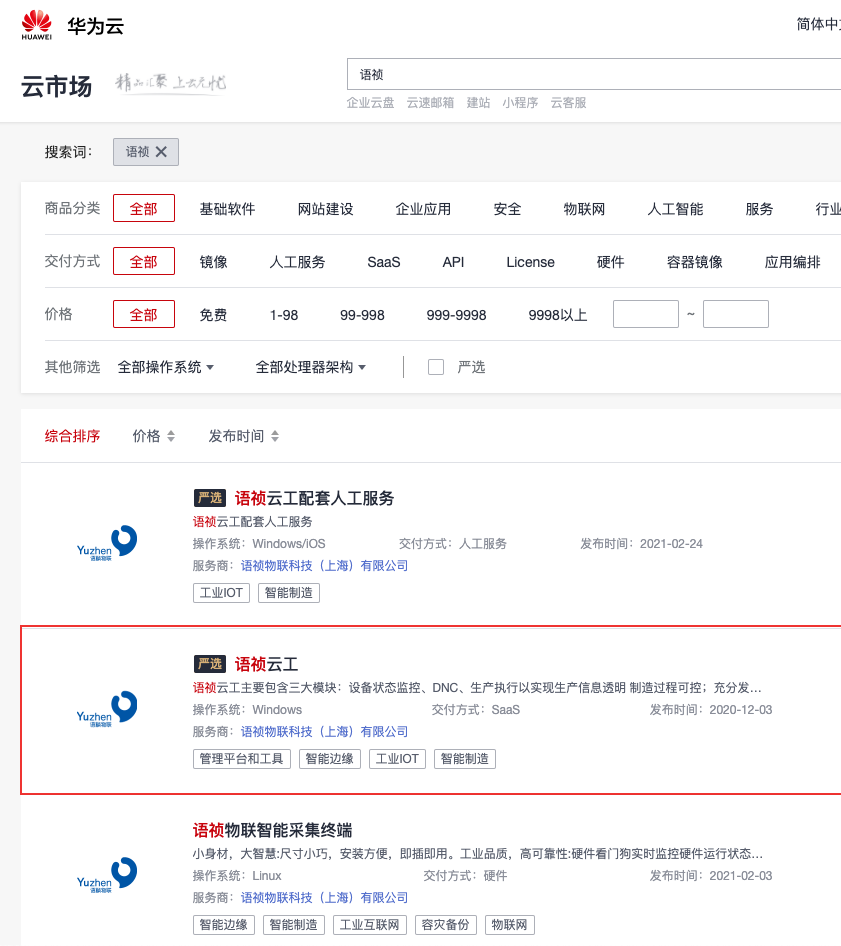Focus the maximum price input box
This screenshot has height=946, width=841.
(x=736, y=314)
